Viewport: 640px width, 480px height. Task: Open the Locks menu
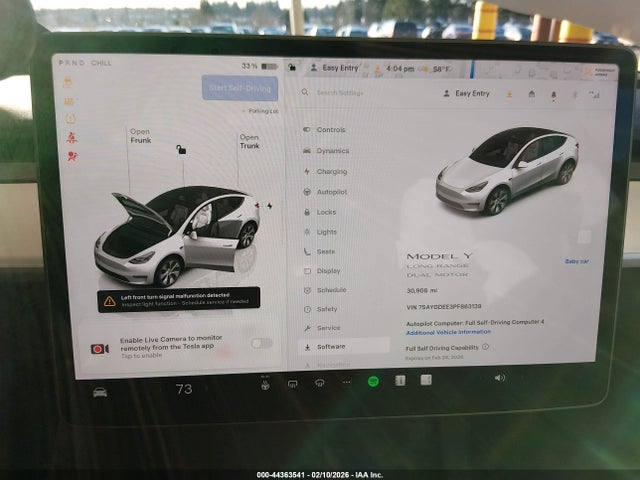coord(320,212)
